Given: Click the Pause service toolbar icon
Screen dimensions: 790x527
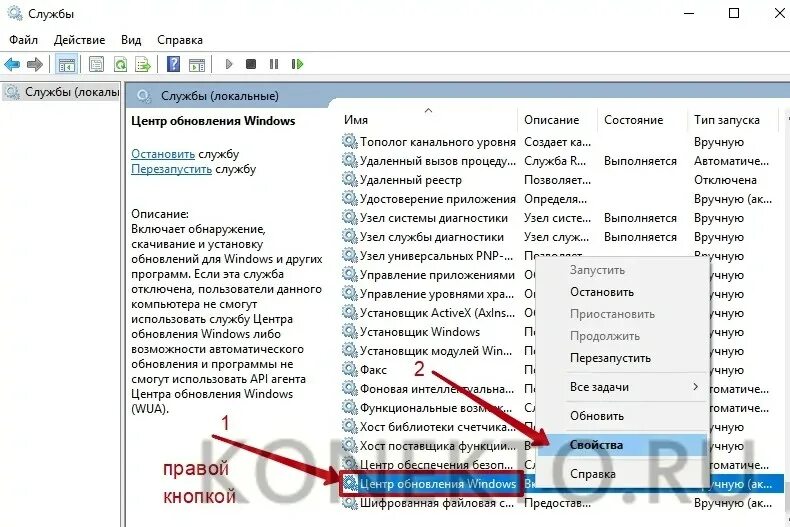Looking at the screenshot, I should click(x=274, y=64).
